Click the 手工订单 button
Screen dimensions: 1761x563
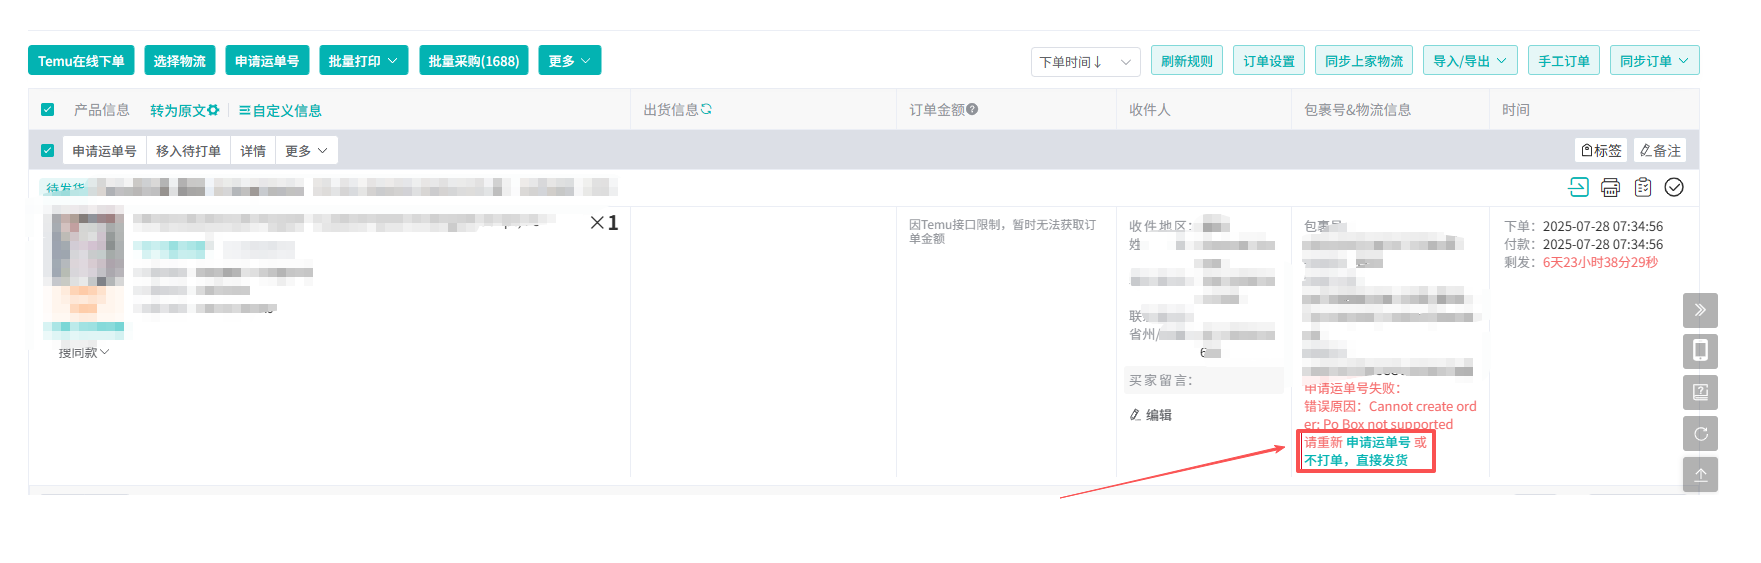(x=1564, y=61)
